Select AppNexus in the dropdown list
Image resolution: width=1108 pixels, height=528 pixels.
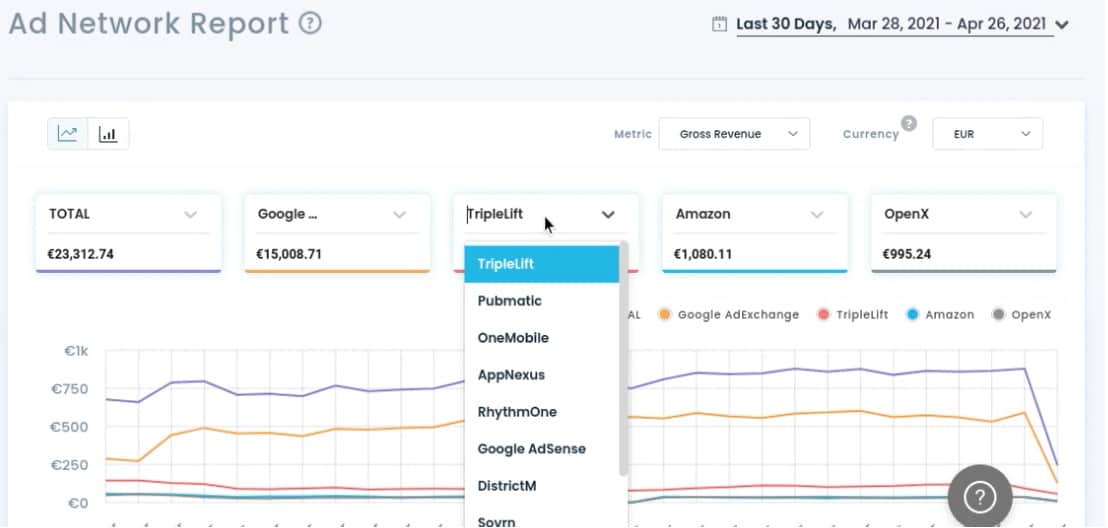(x=541, y=375)
